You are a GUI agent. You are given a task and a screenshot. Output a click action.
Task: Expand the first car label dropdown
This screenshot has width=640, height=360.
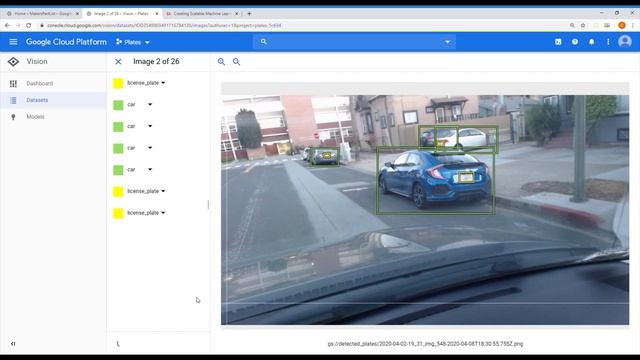[150, 104]
